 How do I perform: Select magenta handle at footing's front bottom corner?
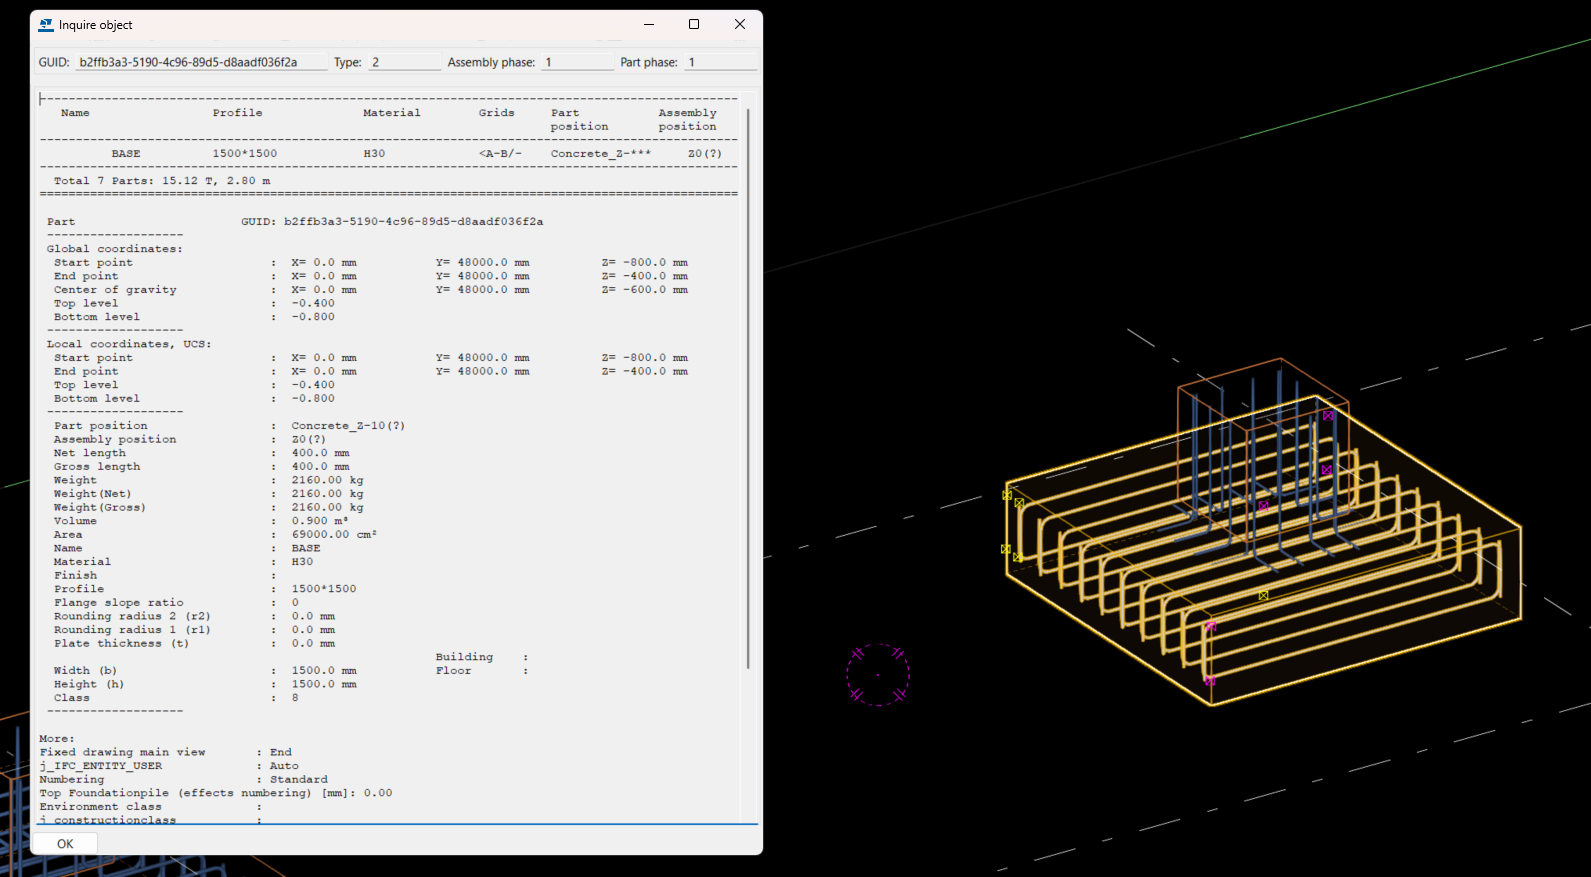click(x=1210, y=681)
